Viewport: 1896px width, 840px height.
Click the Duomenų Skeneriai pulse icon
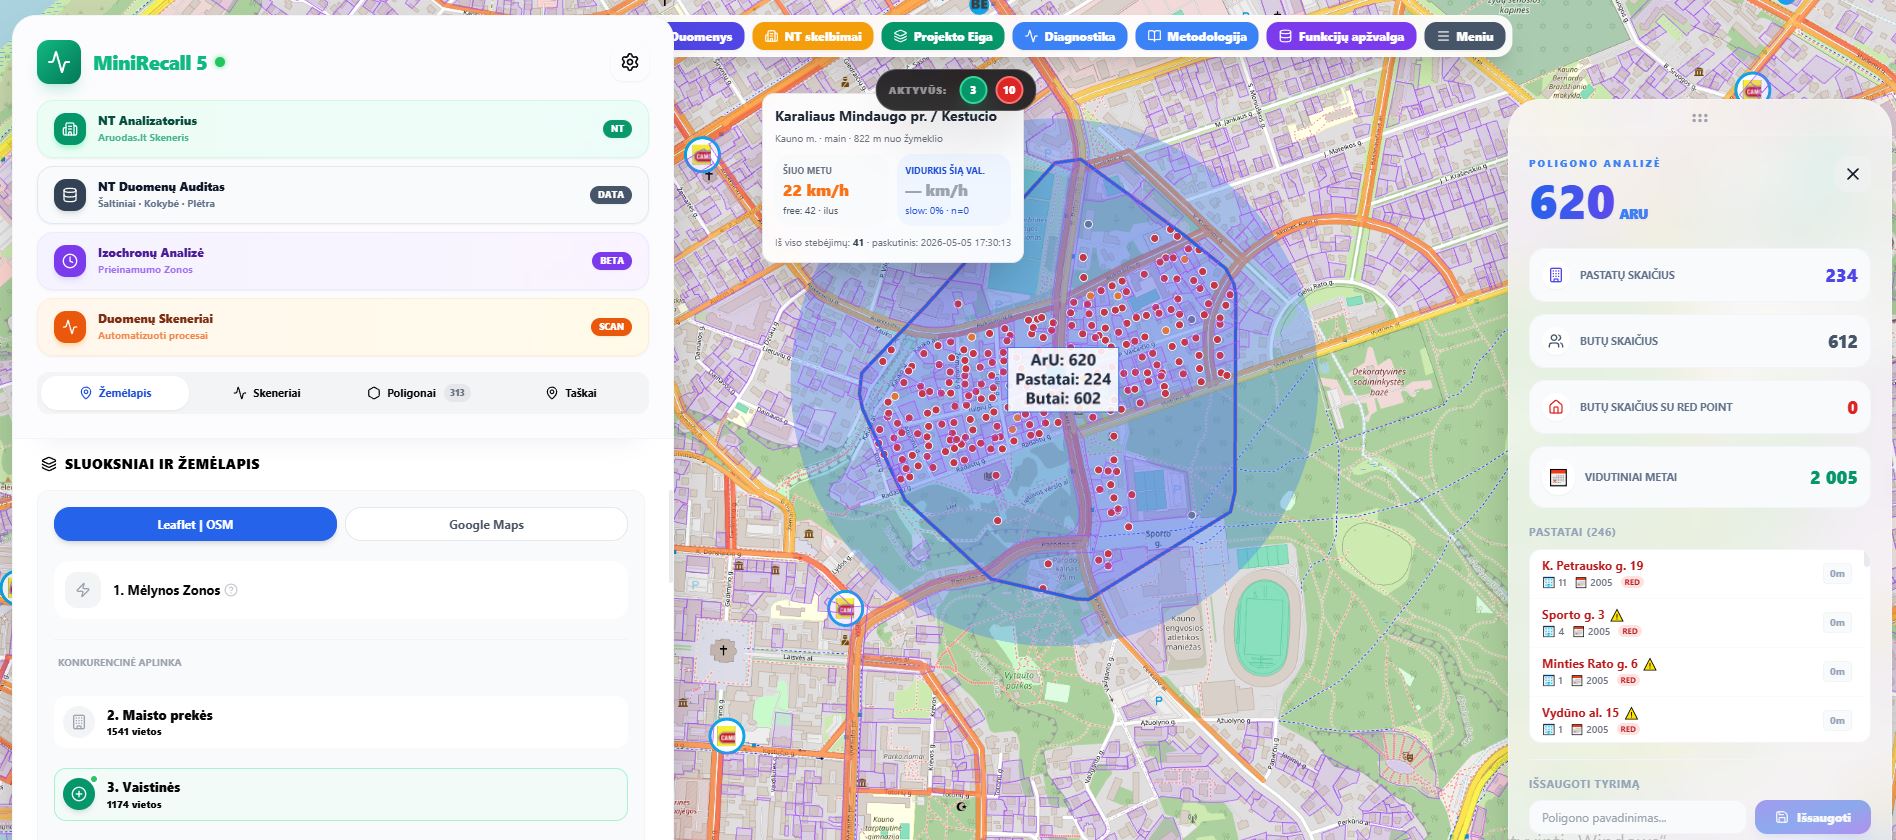click(70, 327)
